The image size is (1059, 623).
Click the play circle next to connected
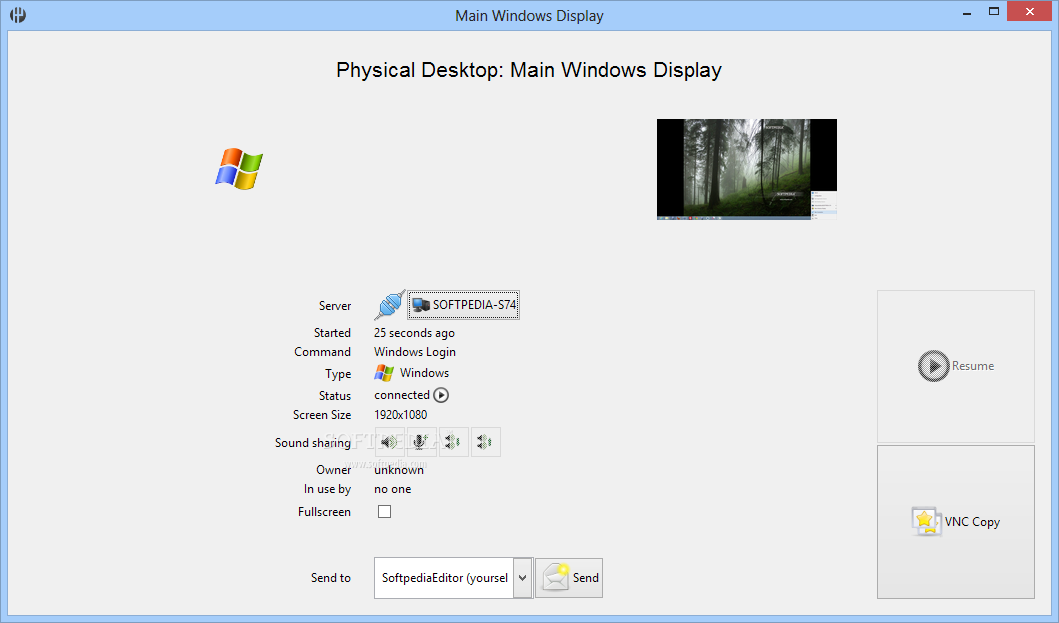pyautogui.click(x=441, y=395)
